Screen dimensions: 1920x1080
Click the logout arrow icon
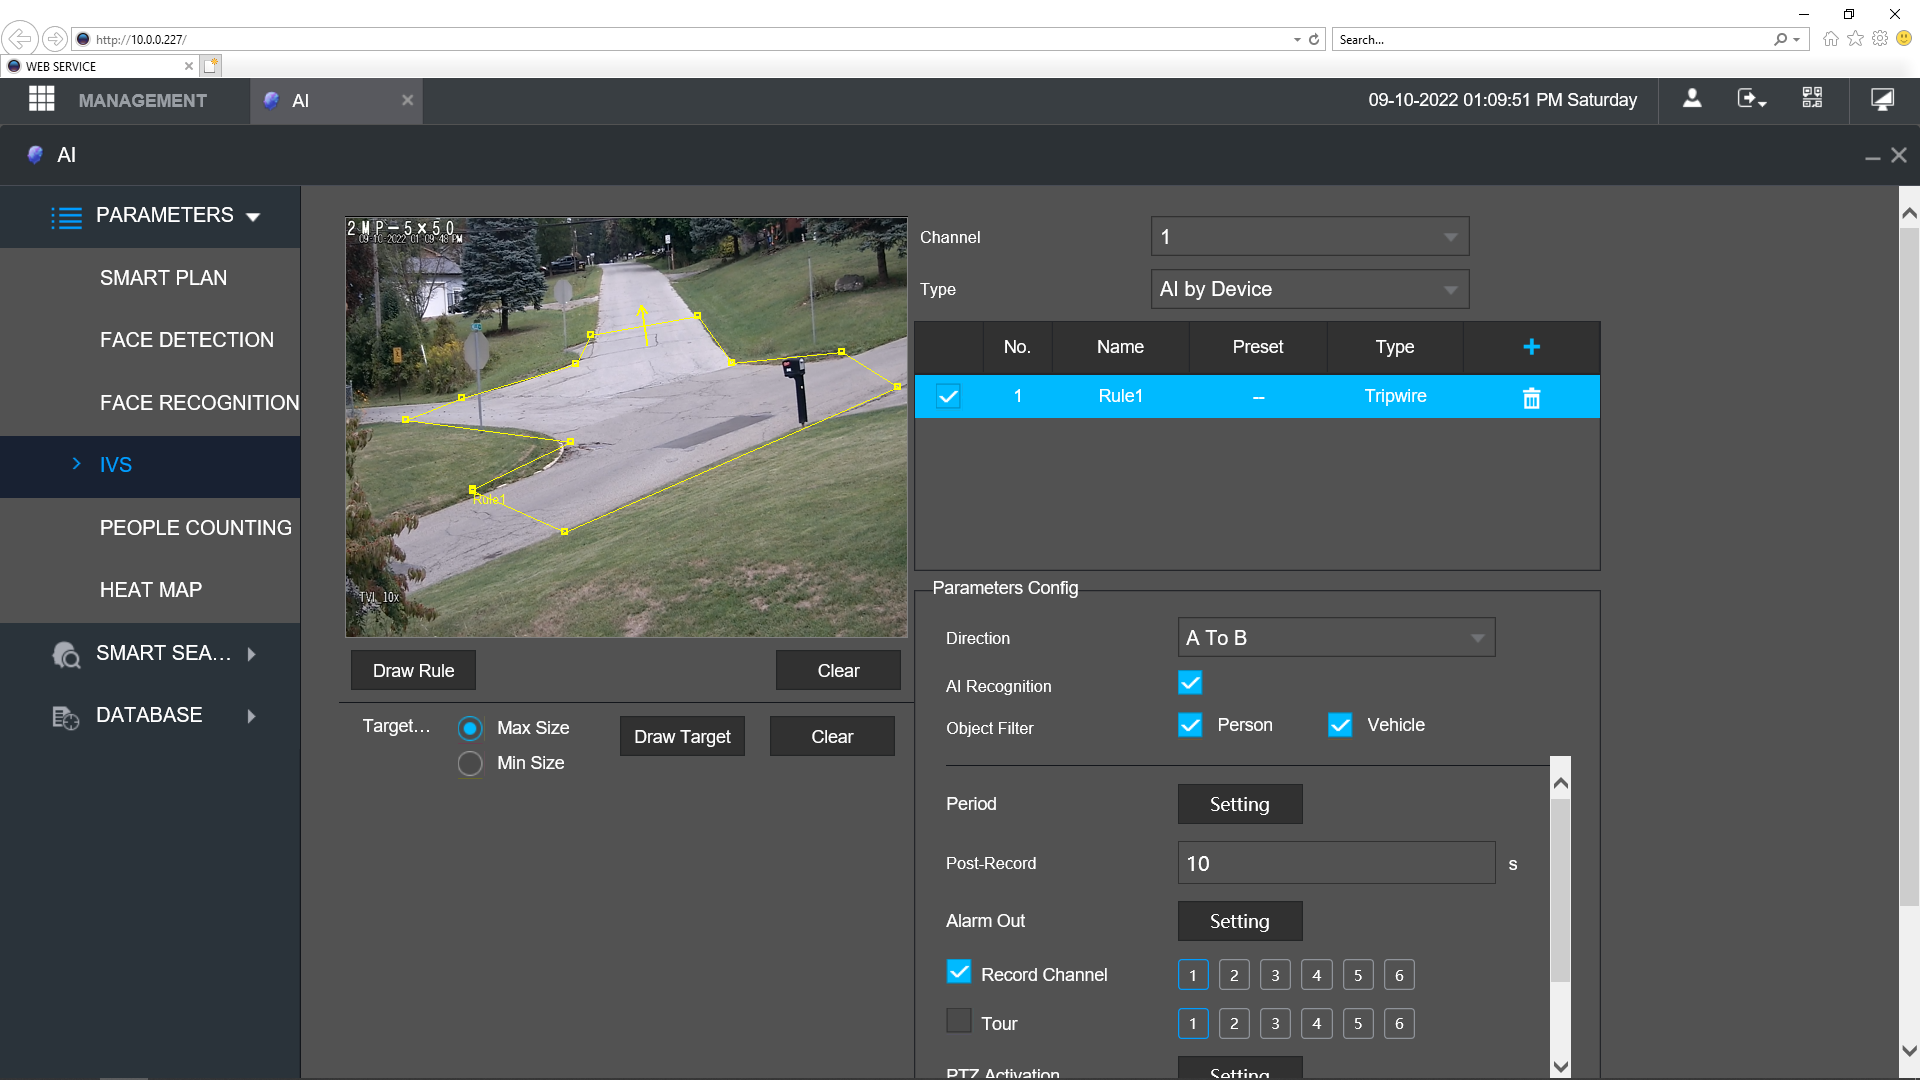coord(1751,99)
